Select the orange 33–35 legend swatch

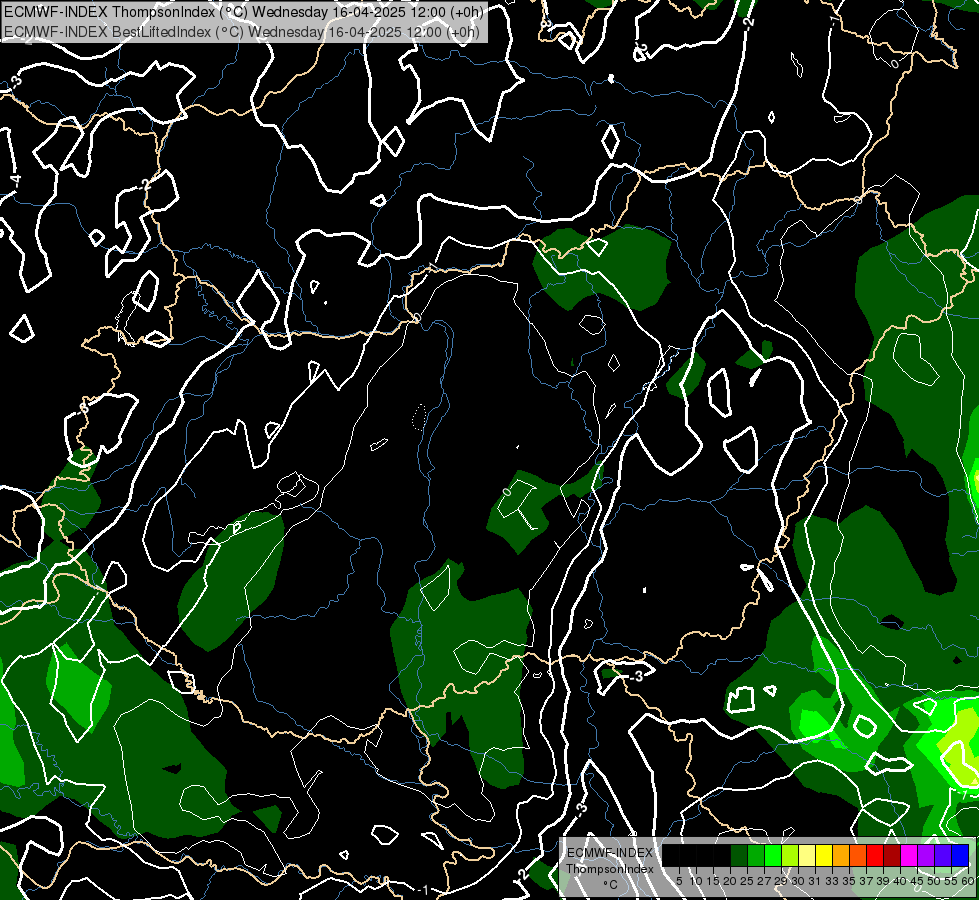pos(841,855)
